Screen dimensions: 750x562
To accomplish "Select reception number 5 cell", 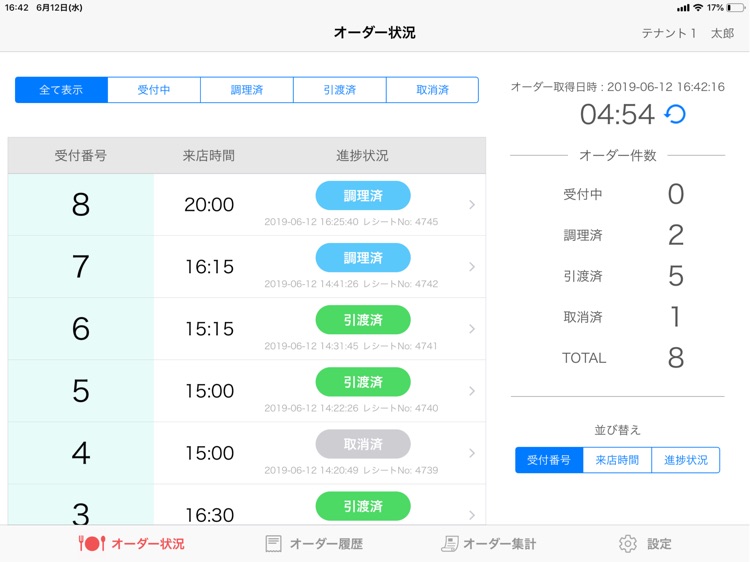I will (81, 391).
